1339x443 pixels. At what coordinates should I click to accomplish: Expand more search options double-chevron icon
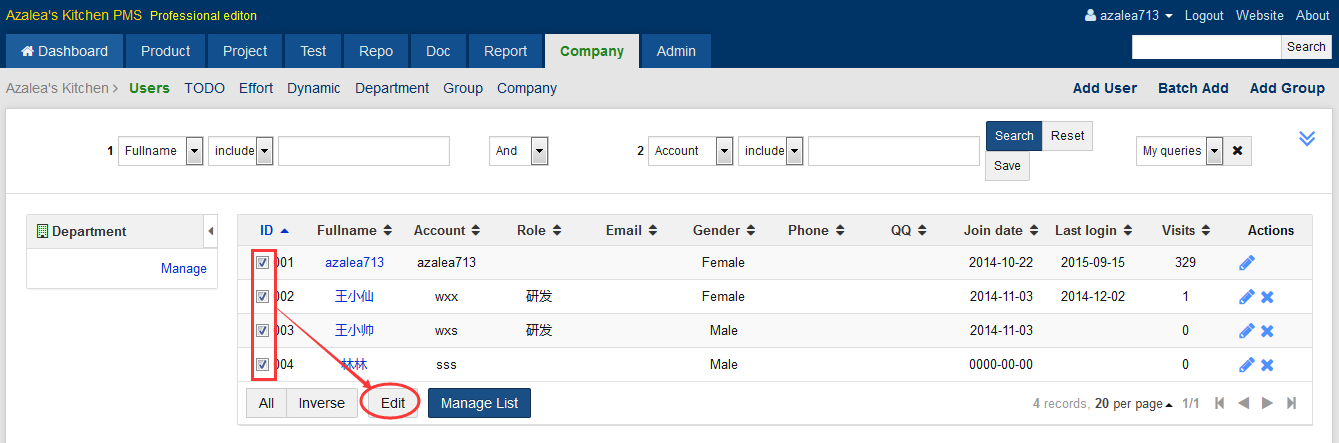[1306, 138]
